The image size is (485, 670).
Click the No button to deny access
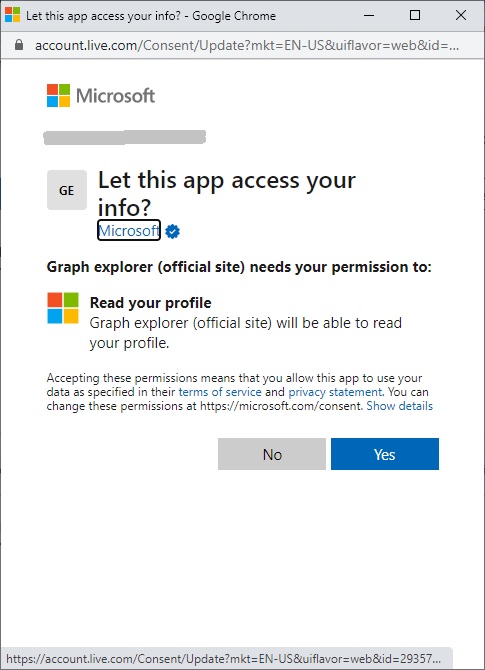click(x=272, y=454)
